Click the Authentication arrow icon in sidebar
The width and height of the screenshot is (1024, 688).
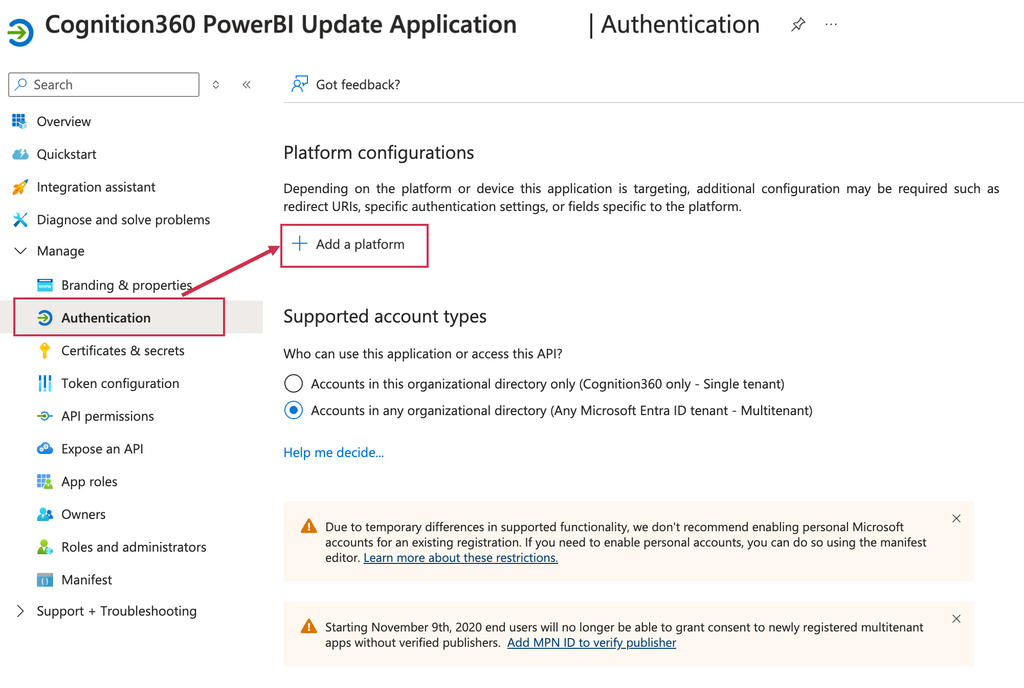[44, 318]
